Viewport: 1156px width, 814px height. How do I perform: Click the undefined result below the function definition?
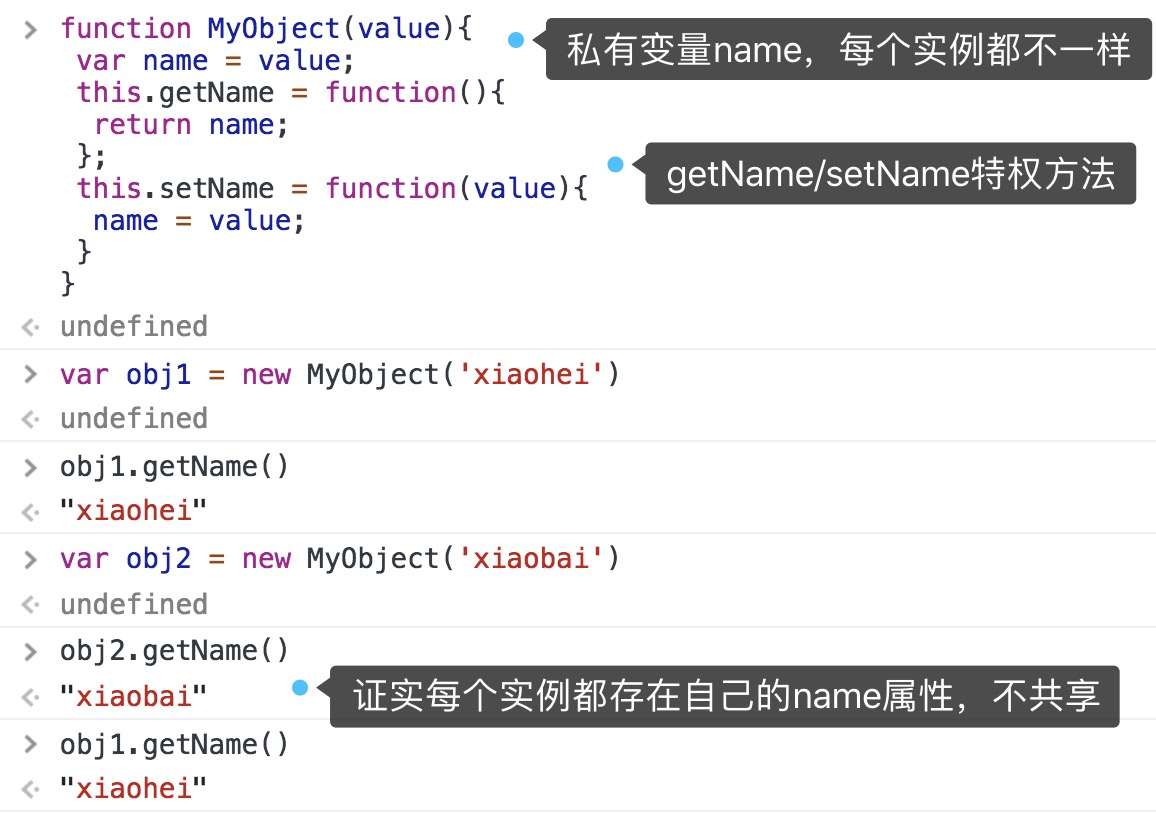tap(134, 327)
